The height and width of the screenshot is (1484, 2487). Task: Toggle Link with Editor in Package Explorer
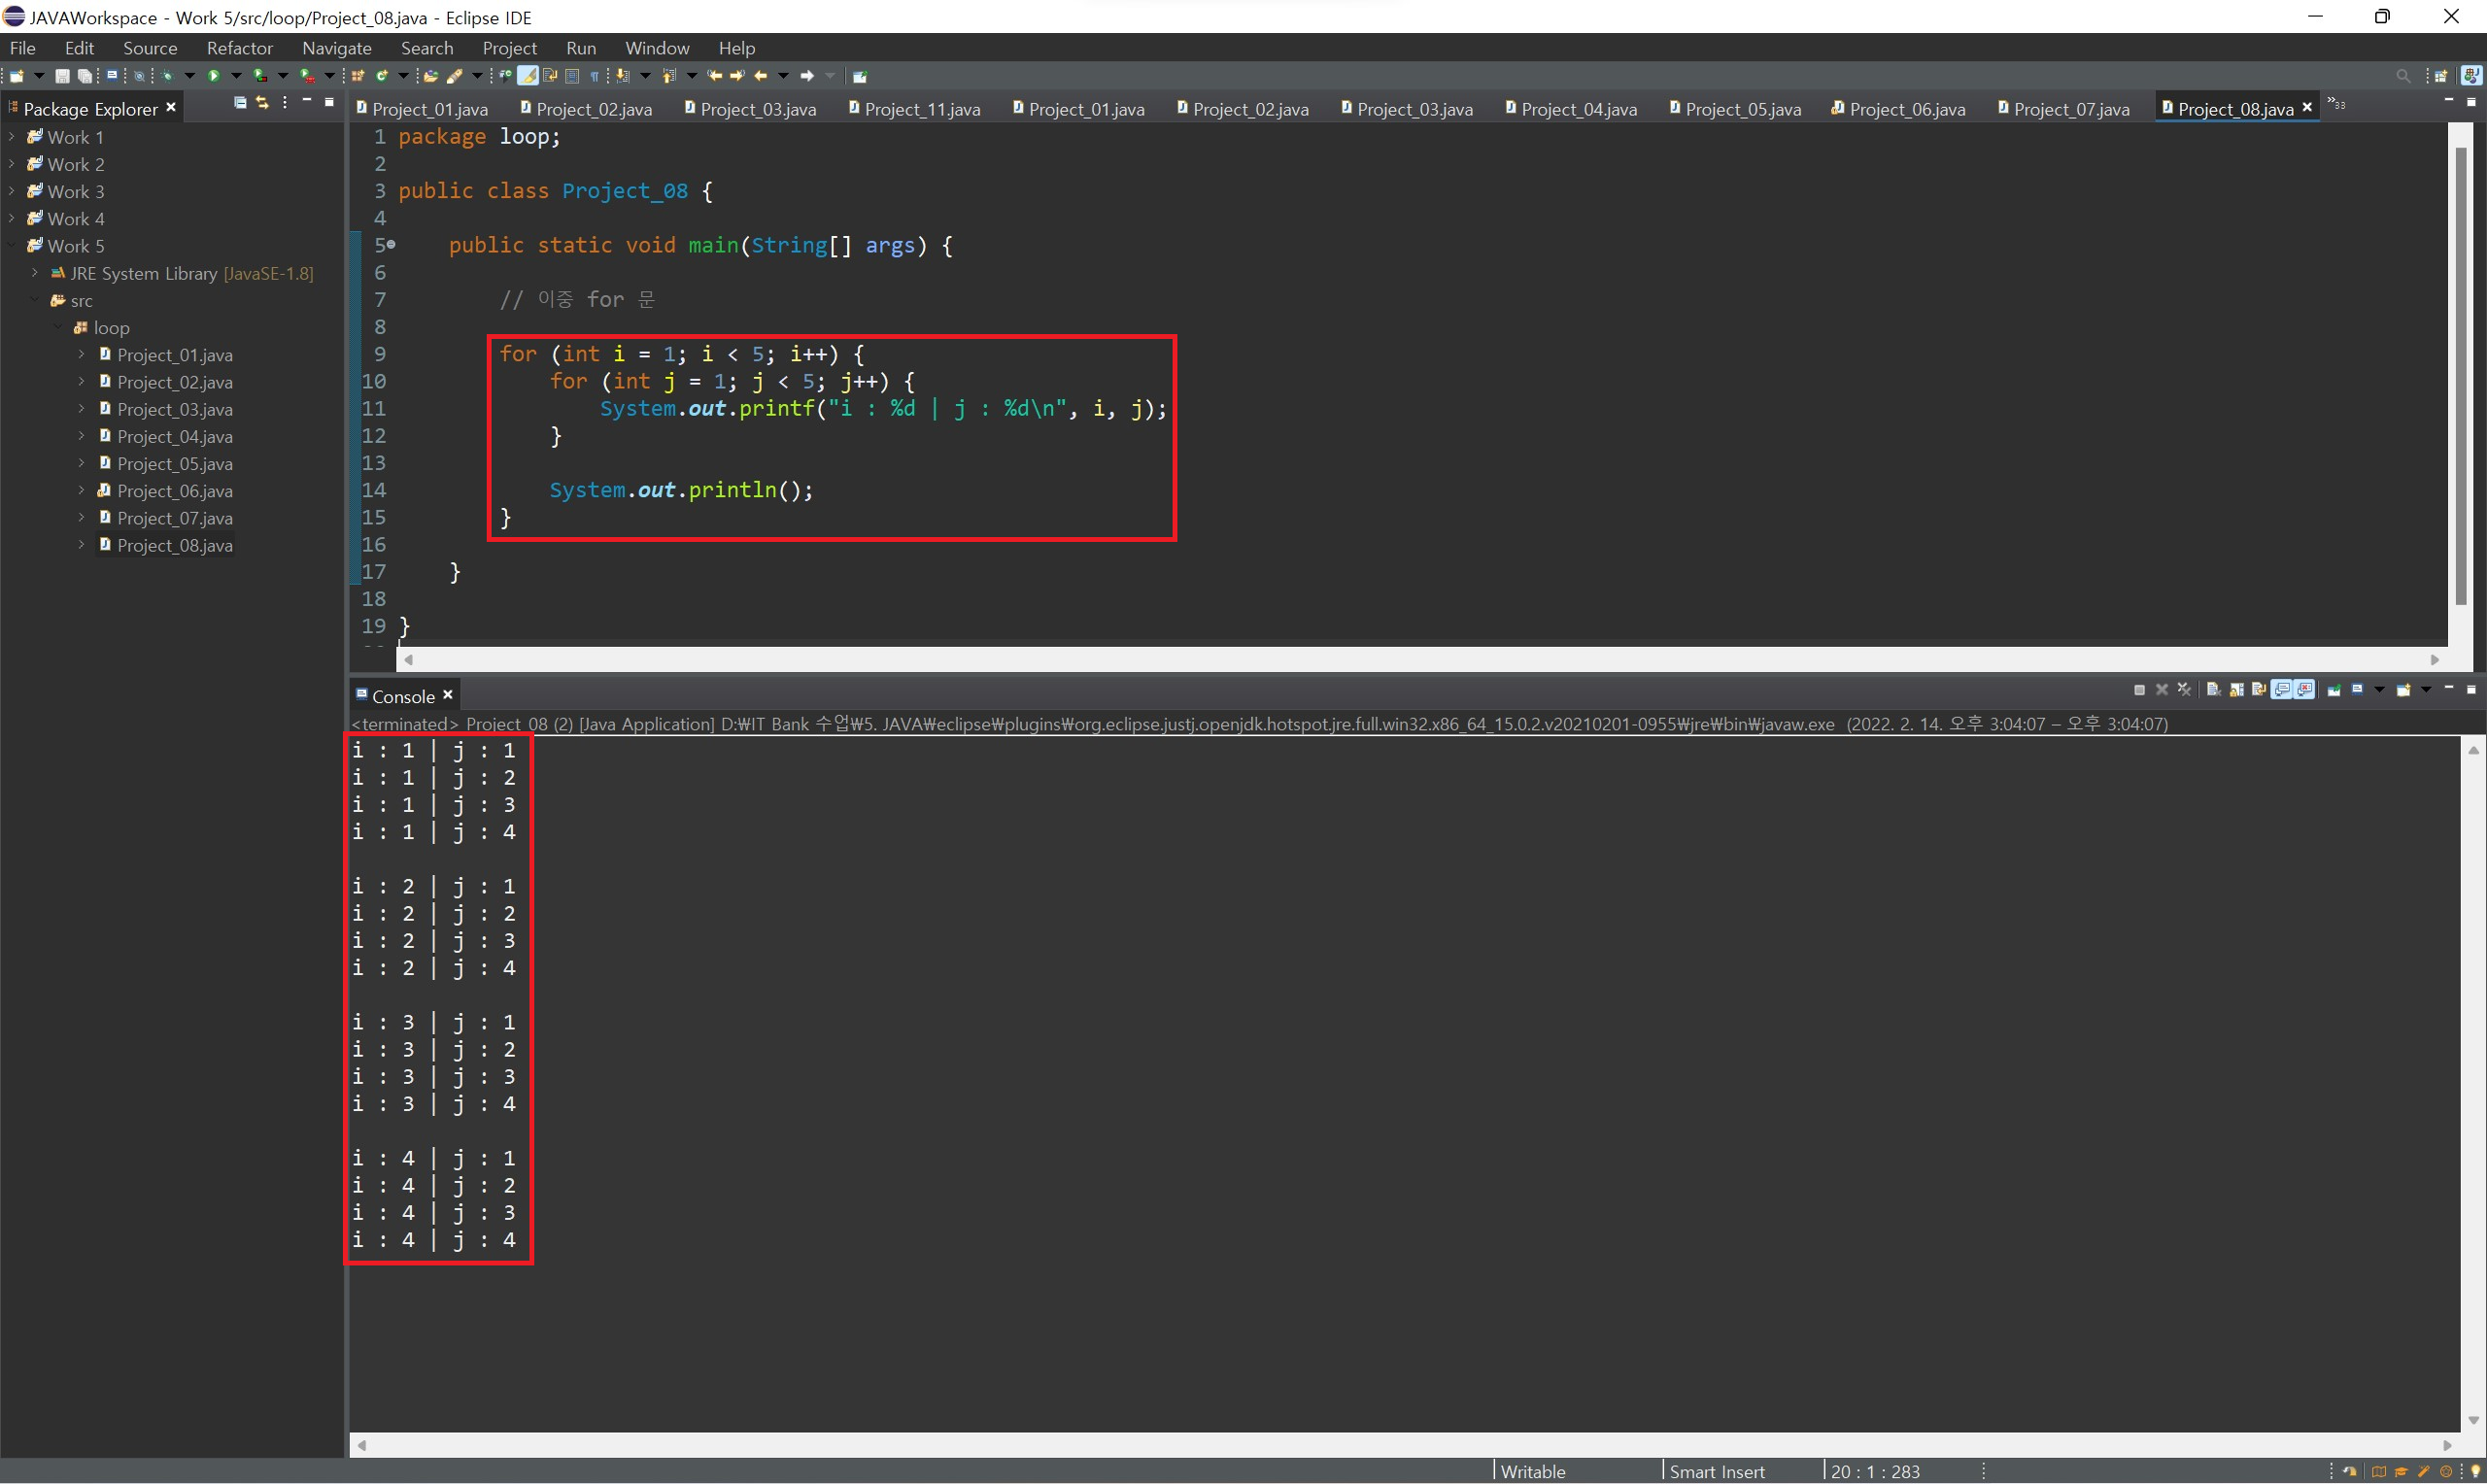click(x=262, y=103)
